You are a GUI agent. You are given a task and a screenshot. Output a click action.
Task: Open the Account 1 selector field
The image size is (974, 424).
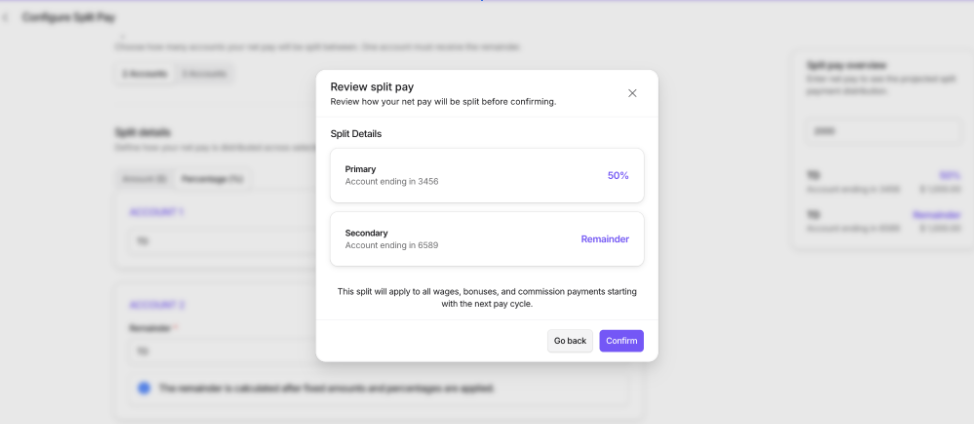click(x=220, y=241)
